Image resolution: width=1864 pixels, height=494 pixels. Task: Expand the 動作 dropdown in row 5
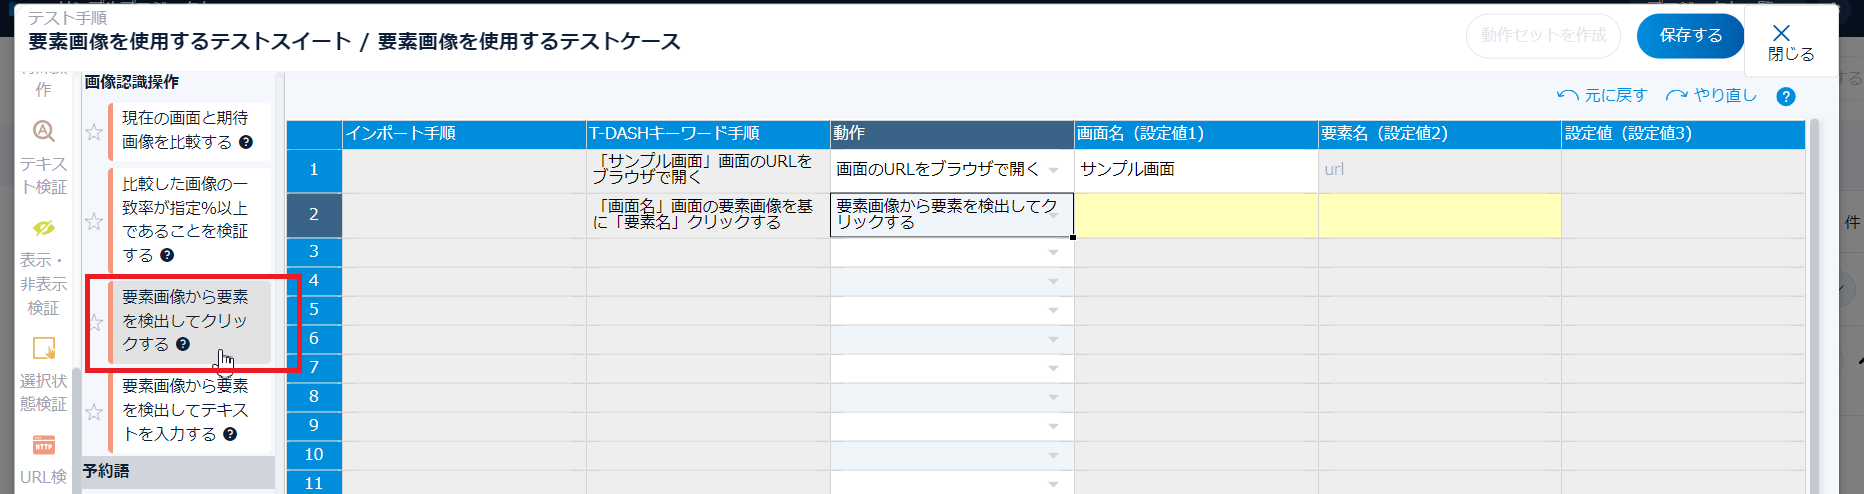[x=1053, y=310]
